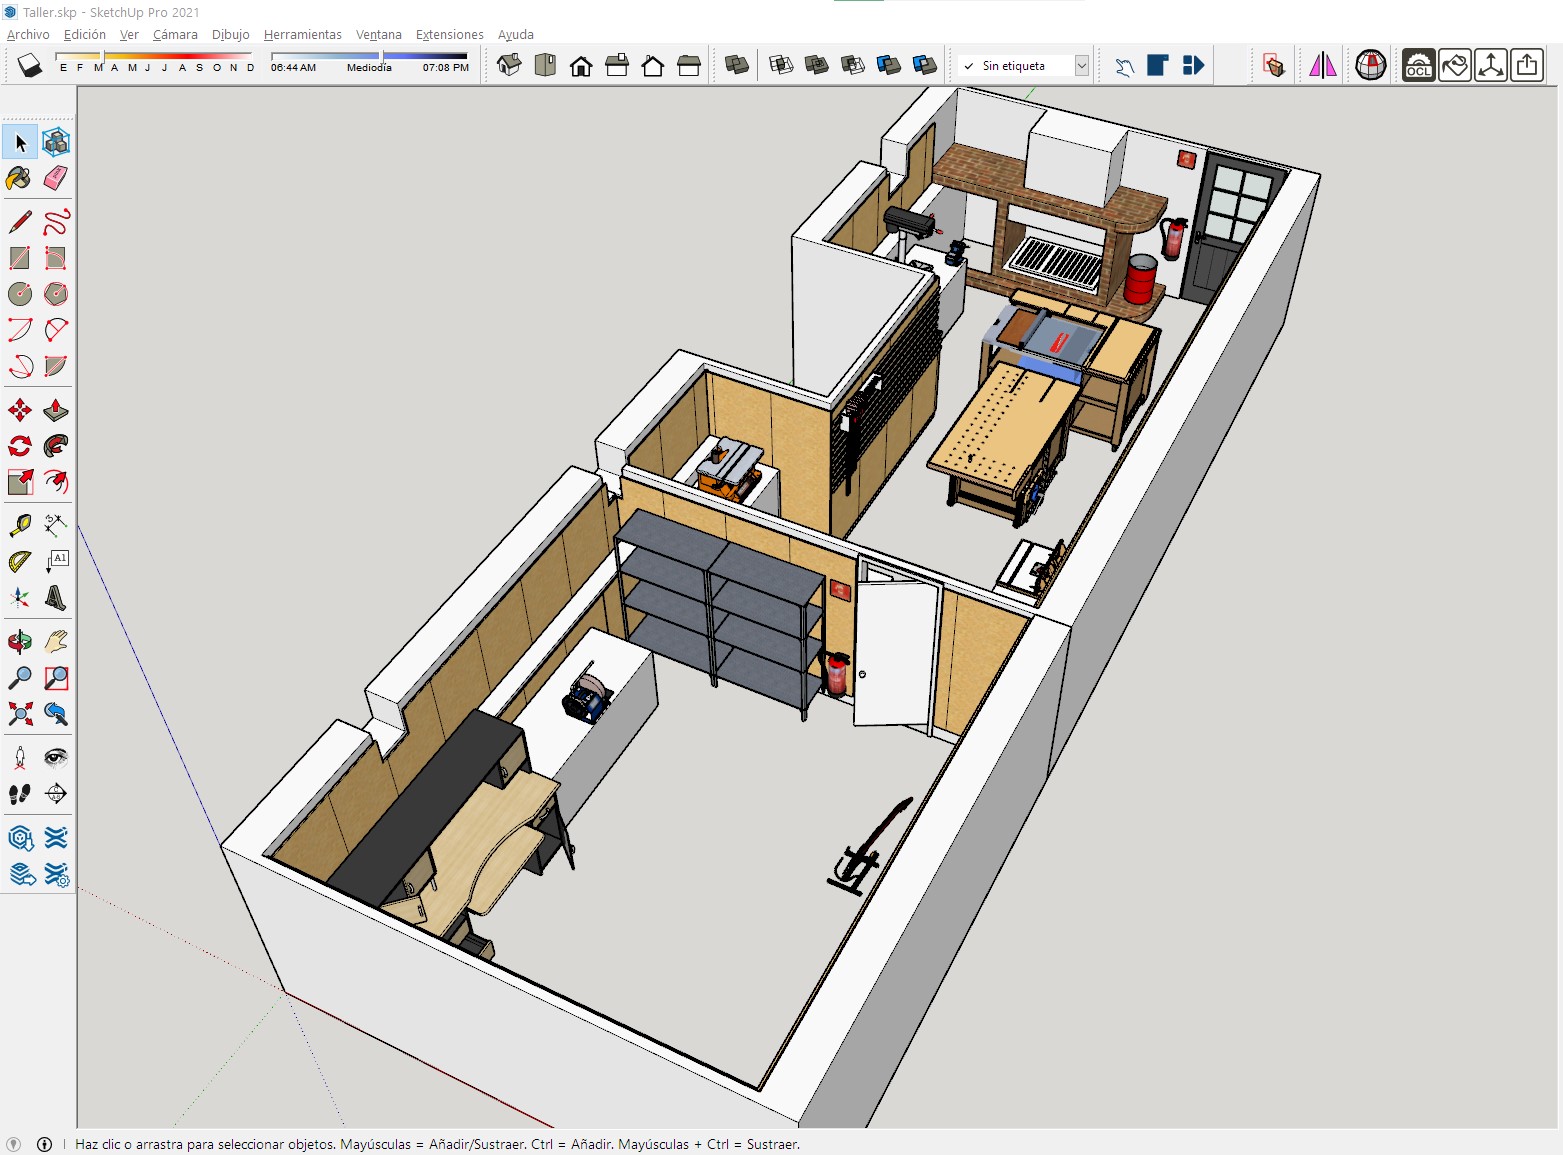Choose the Paint Bucket tool
This screenshot has height=1155, width=1563.
(x=20, y=178)
